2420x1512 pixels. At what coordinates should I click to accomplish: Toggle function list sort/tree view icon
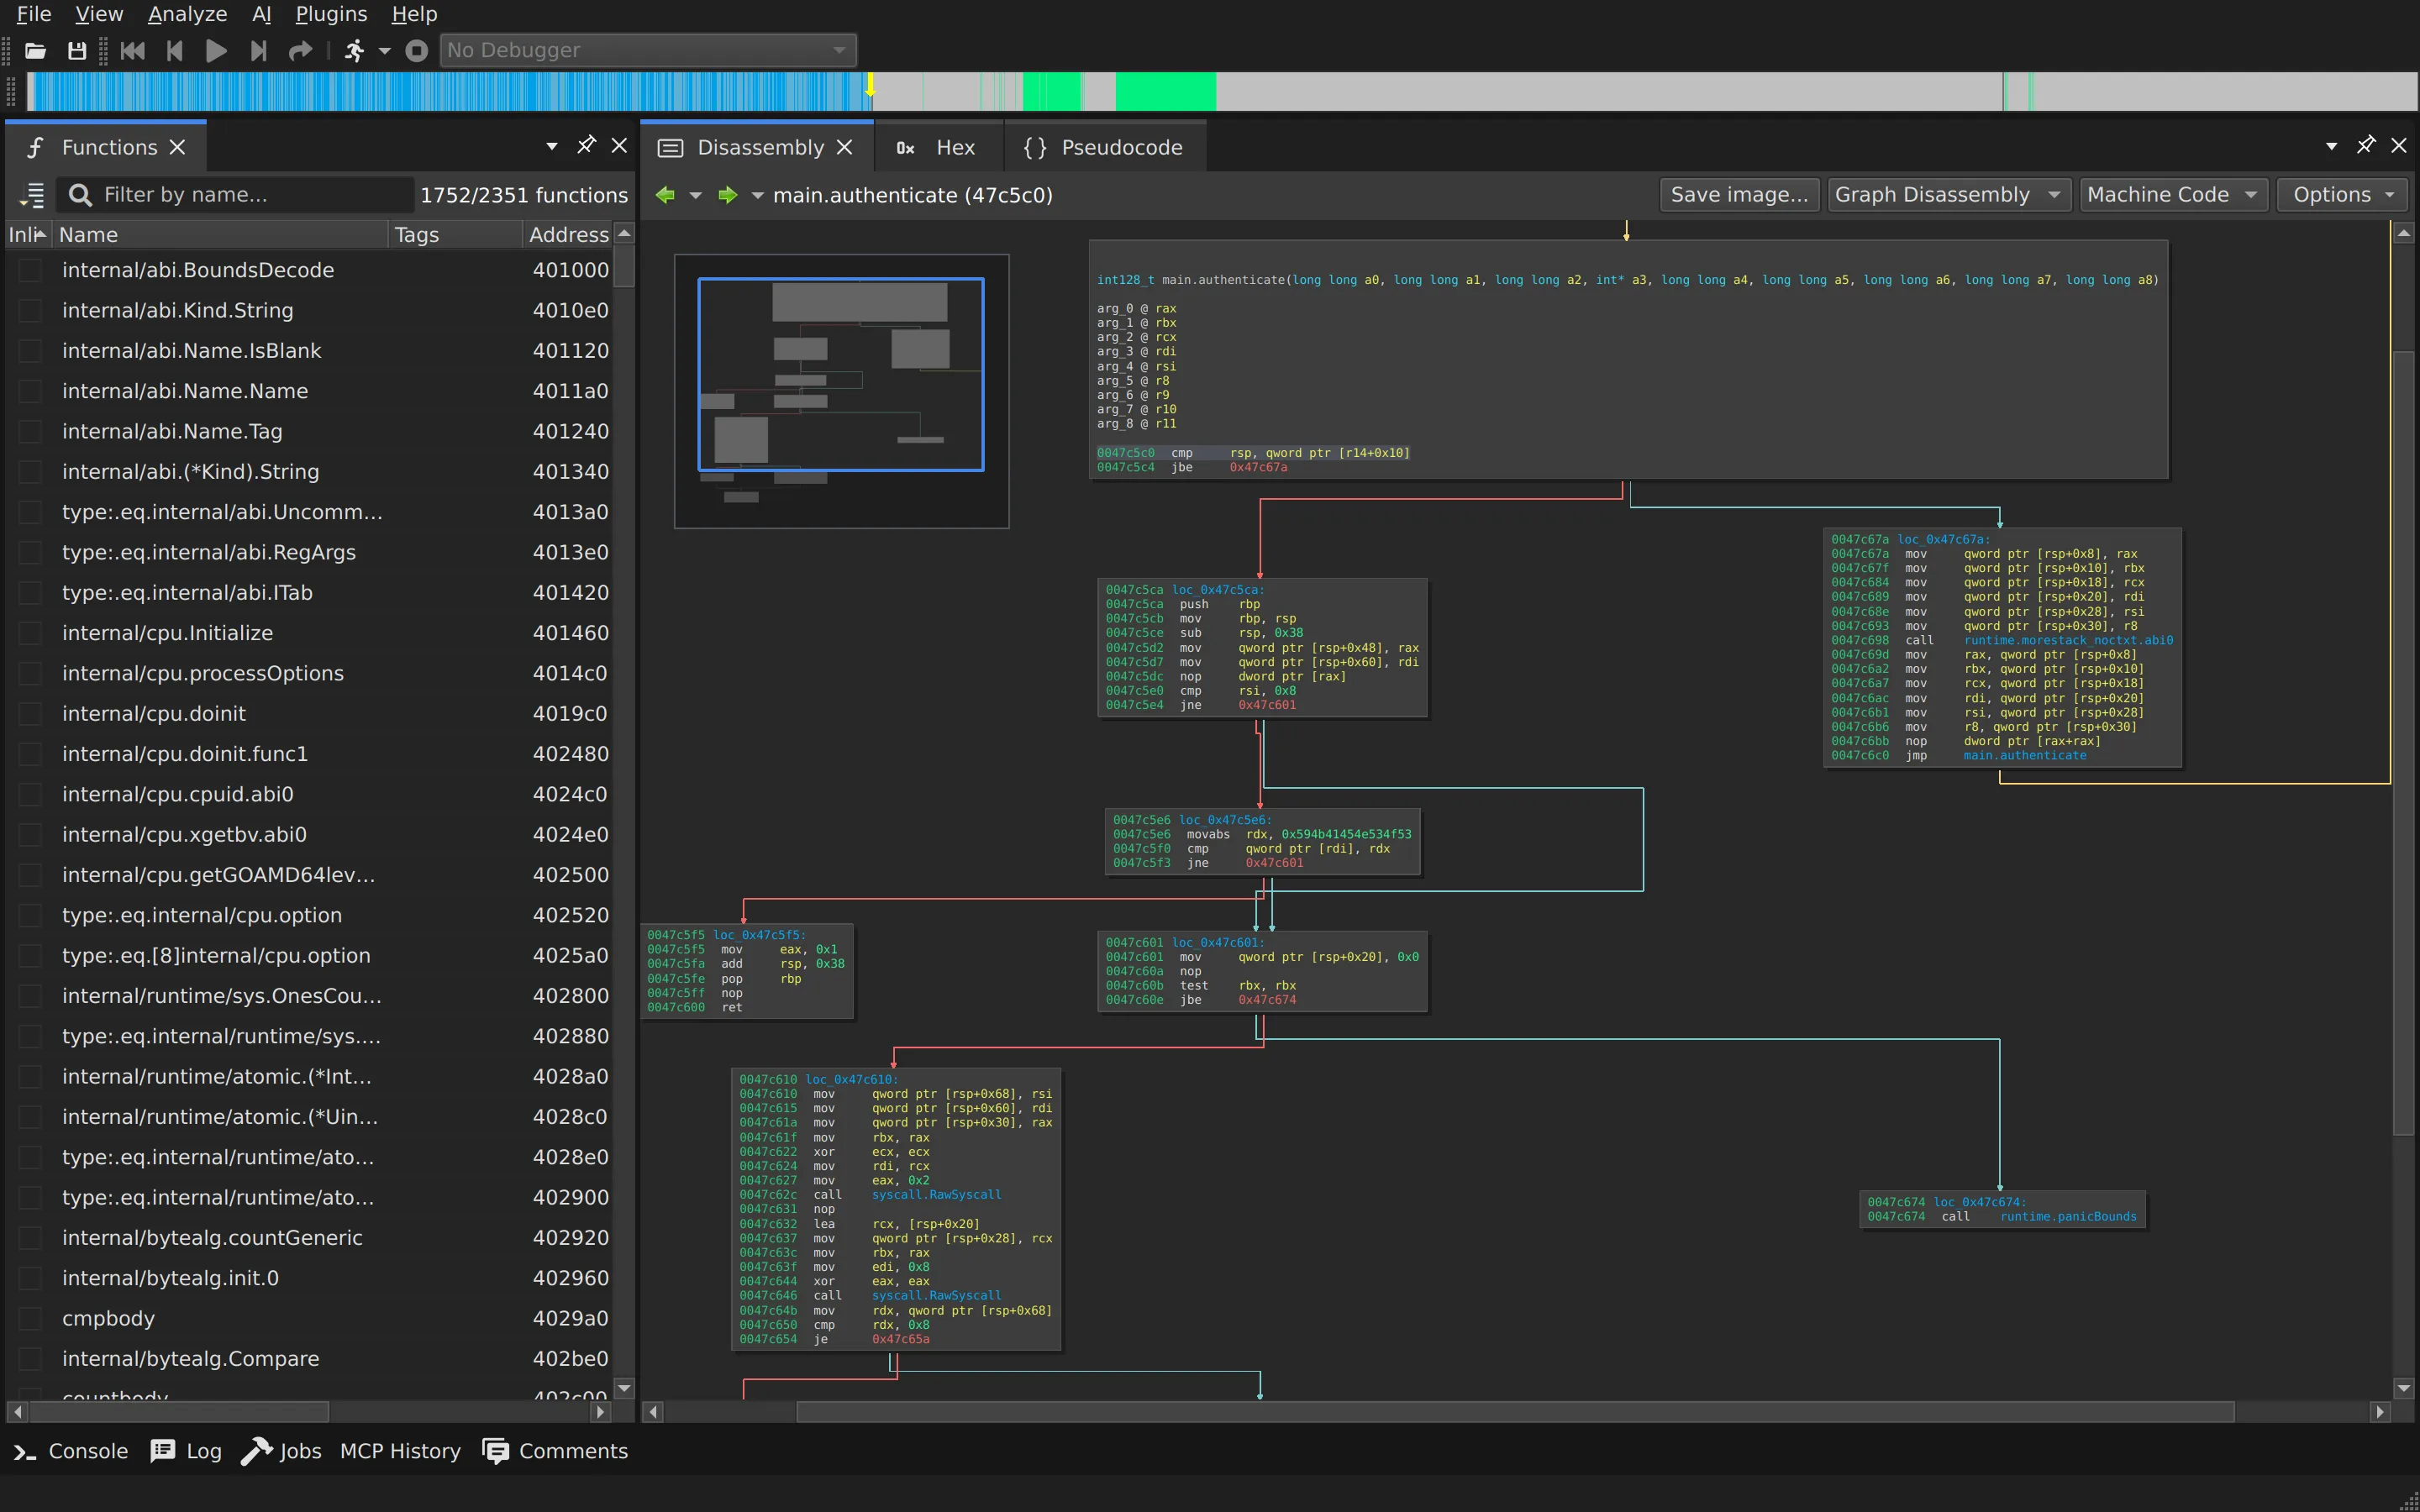pyautogui.click(x=33, y=195)
